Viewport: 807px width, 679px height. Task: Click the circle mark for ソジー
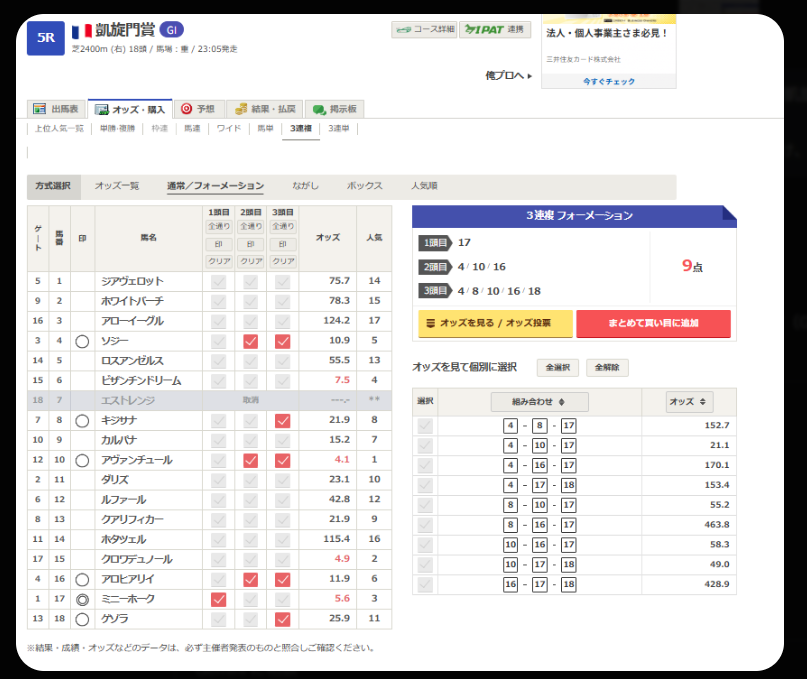point(82,341)
